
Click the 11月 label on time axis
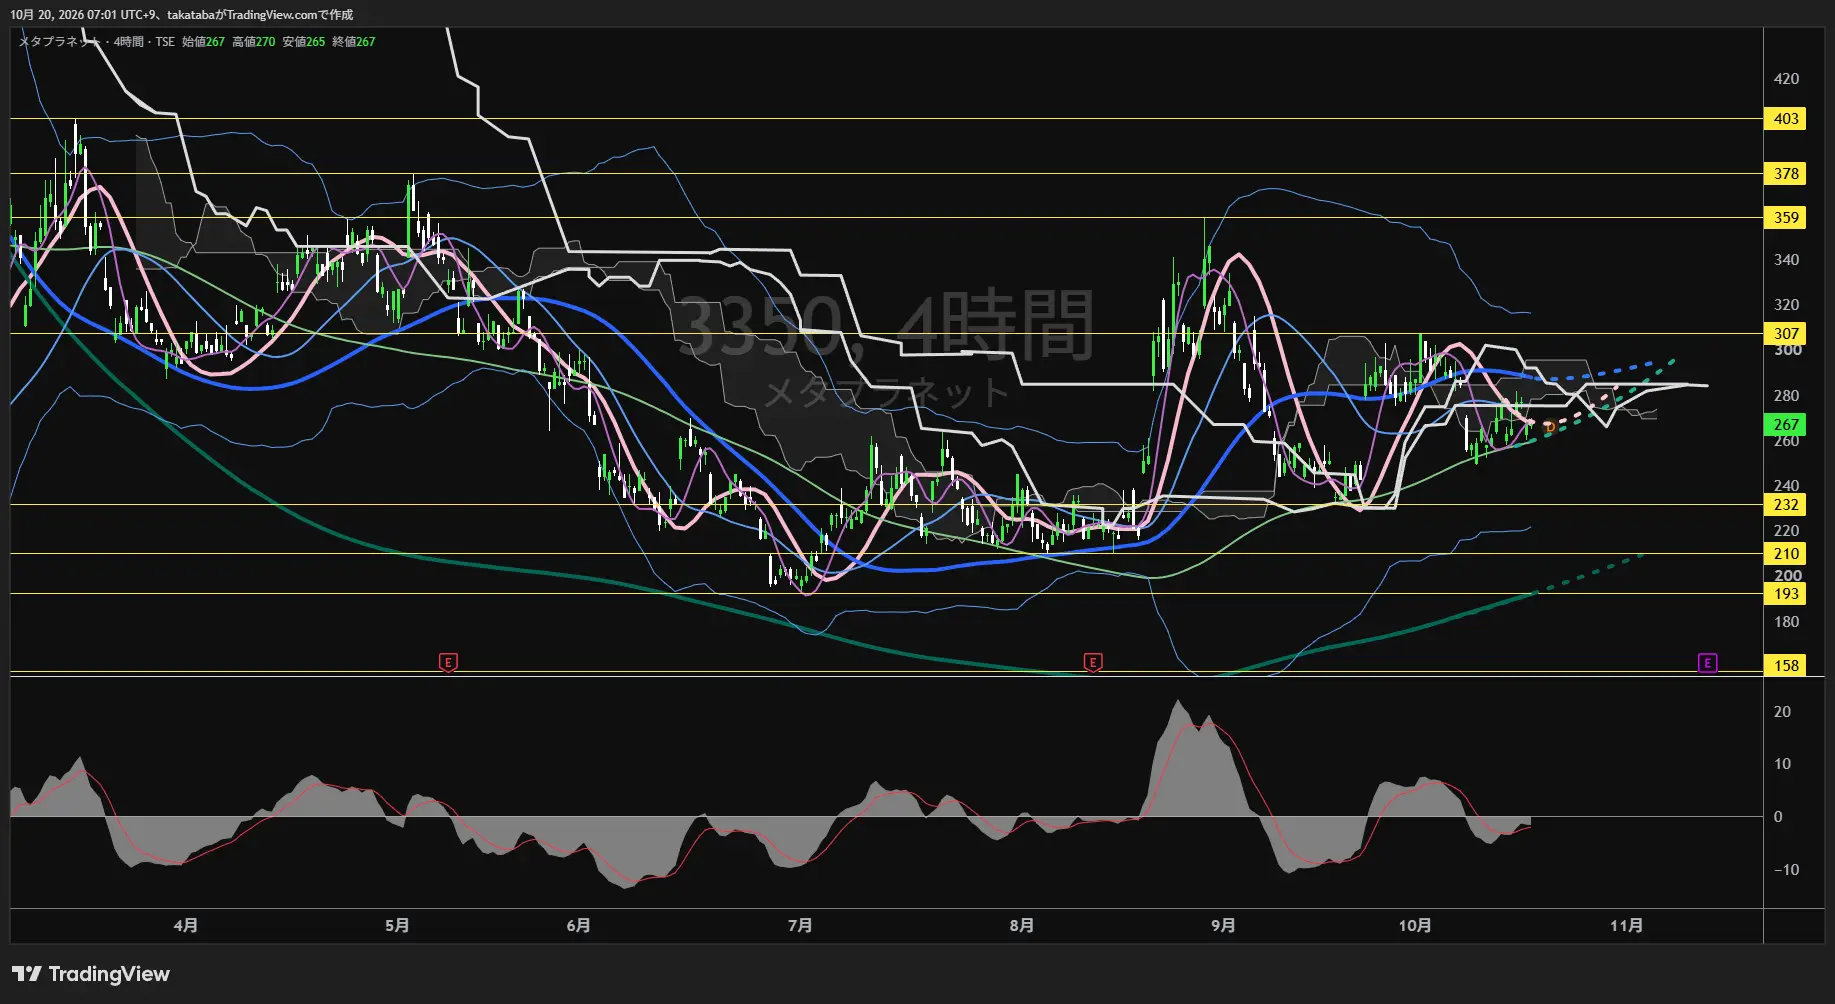[x=1627, y=926]
